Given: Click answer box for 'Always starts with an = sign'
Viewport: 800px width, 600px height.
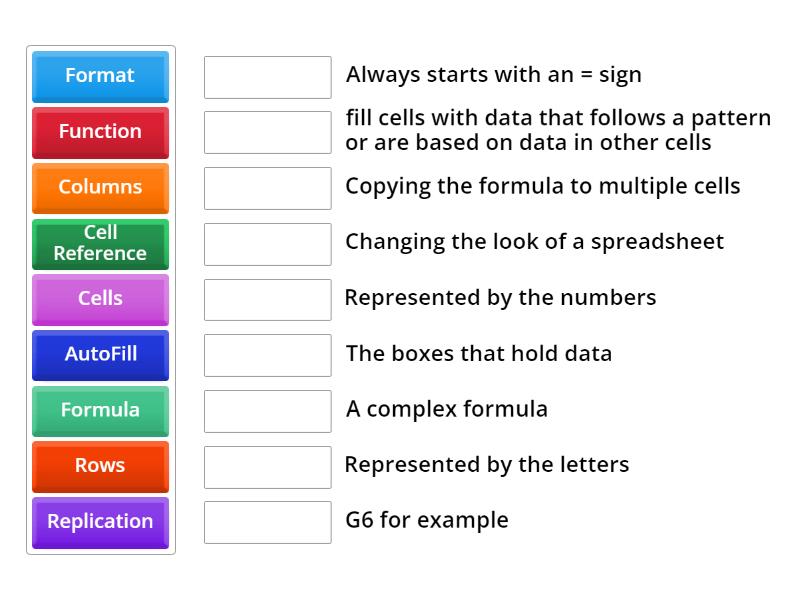Looking at the screenshot, I should (x=267, y=77).
